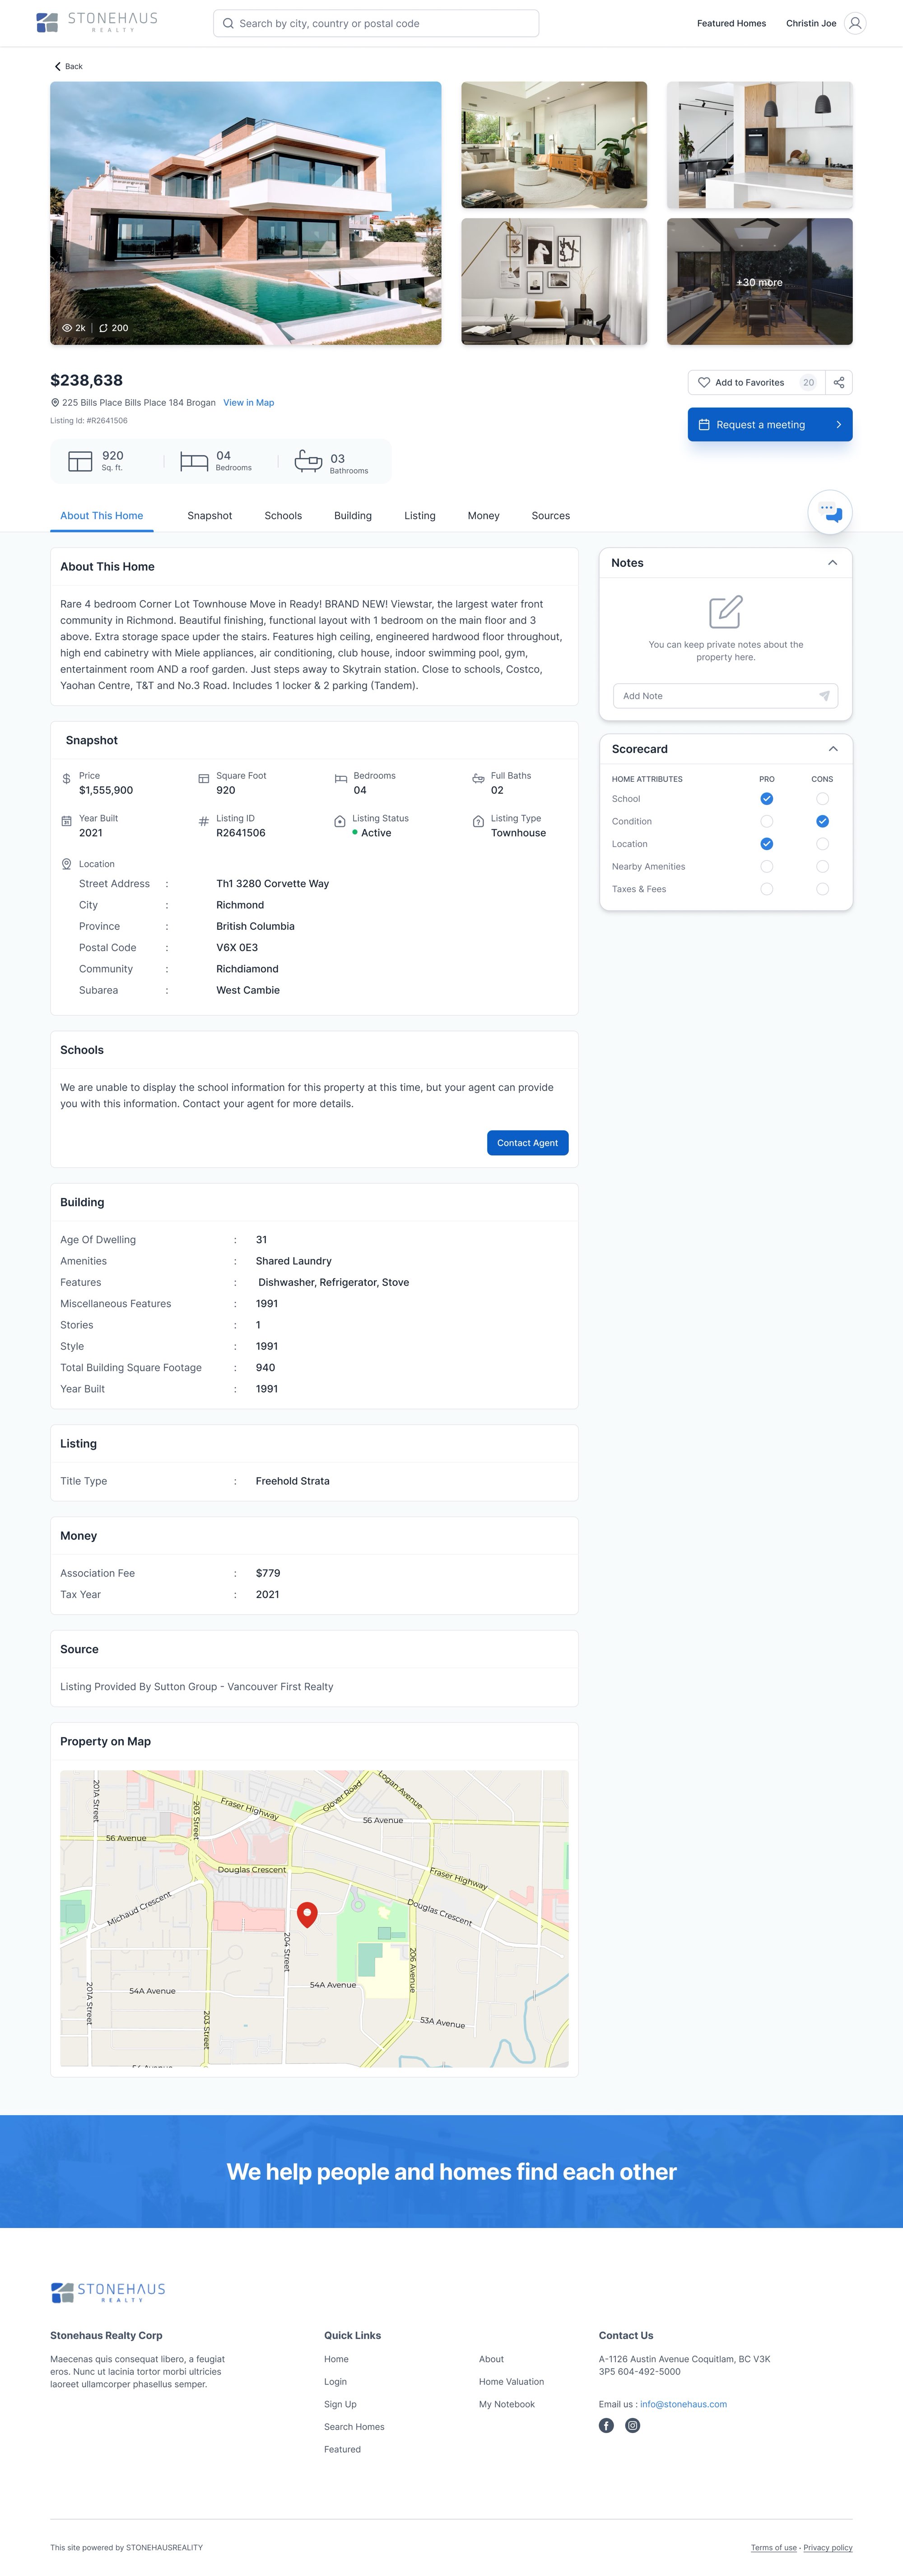903x2576 pixels.
Task: Click the Full Baths tub icon in Snapshot
Action: [478, 778]
